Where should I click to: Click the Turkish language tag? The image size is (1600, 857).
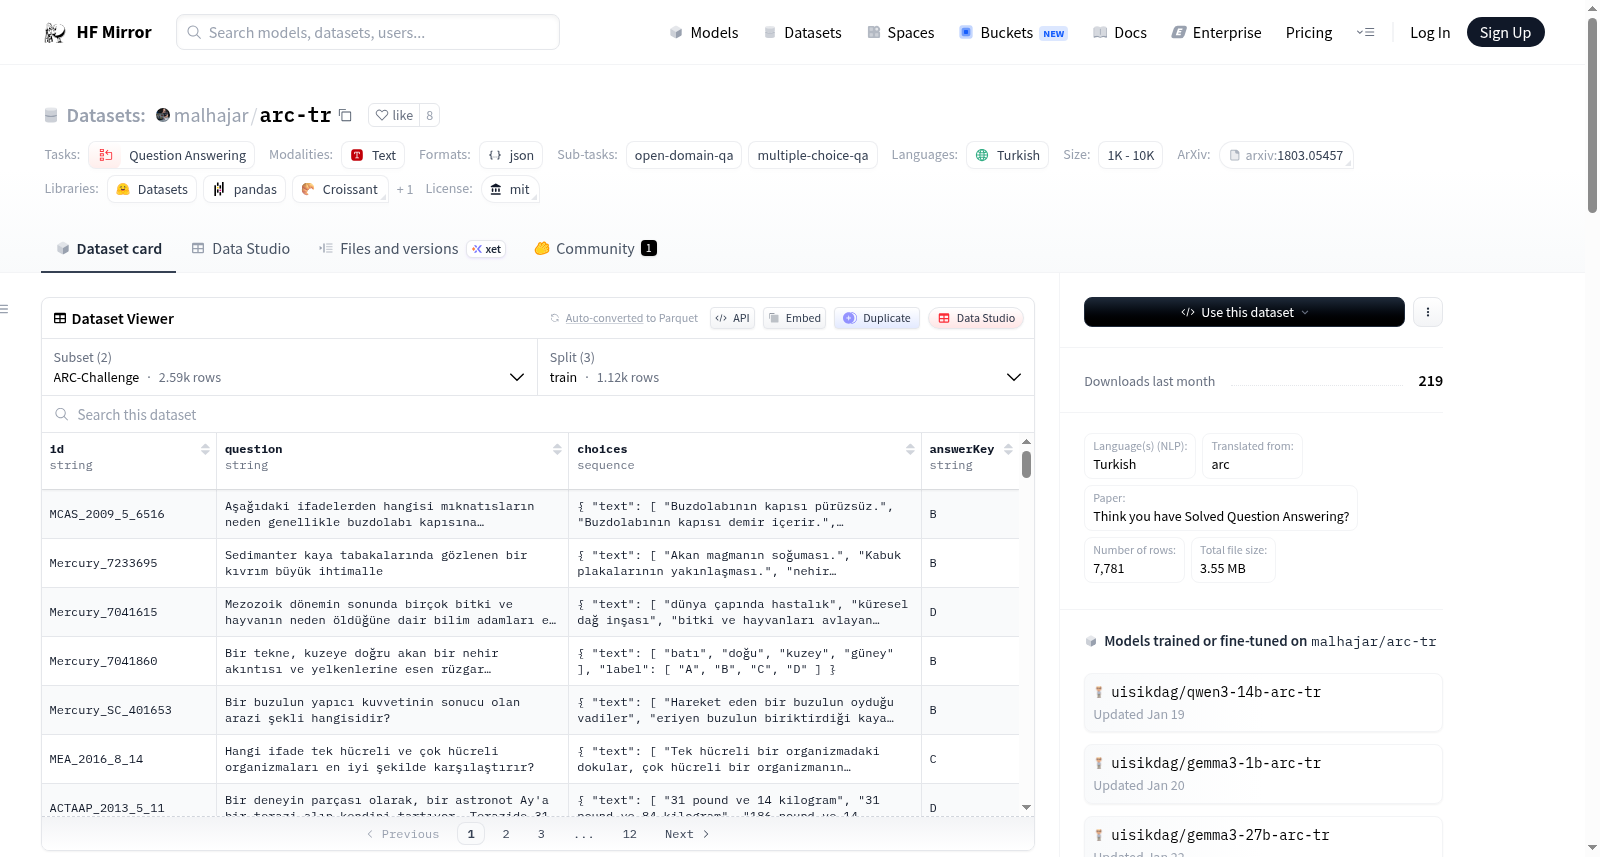tap(1008, 155)
